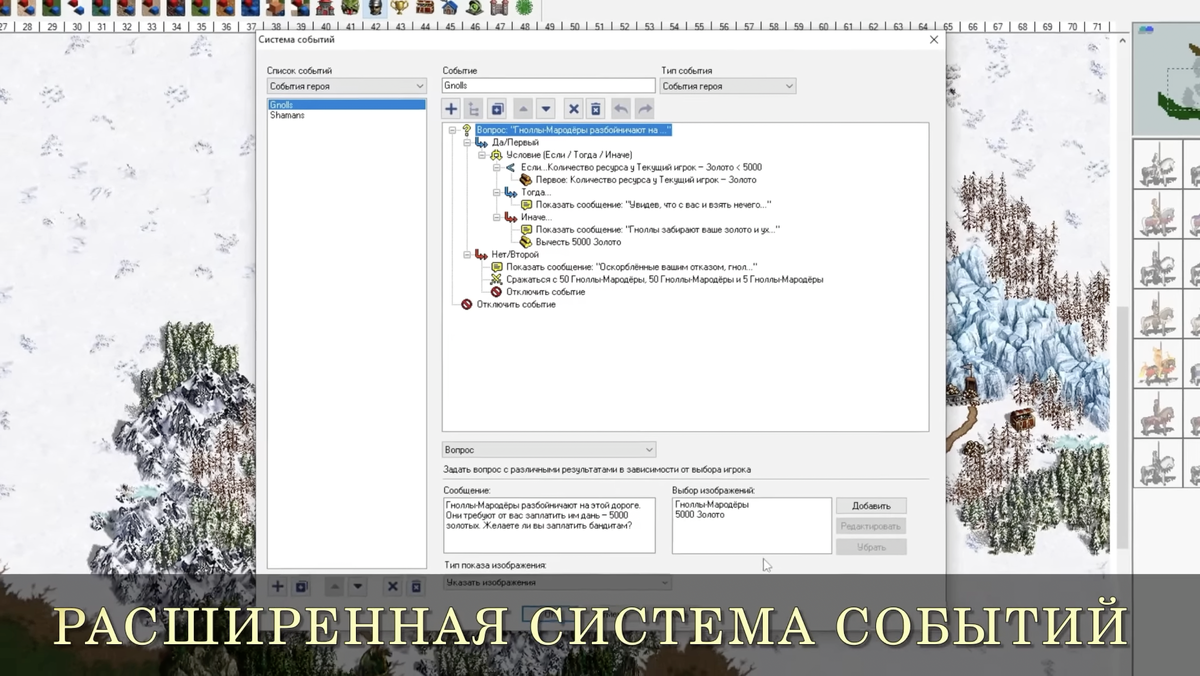Select the treasure chest icon in top toolbar
This screenshot has width=1200, height=676.
[426, 9]
